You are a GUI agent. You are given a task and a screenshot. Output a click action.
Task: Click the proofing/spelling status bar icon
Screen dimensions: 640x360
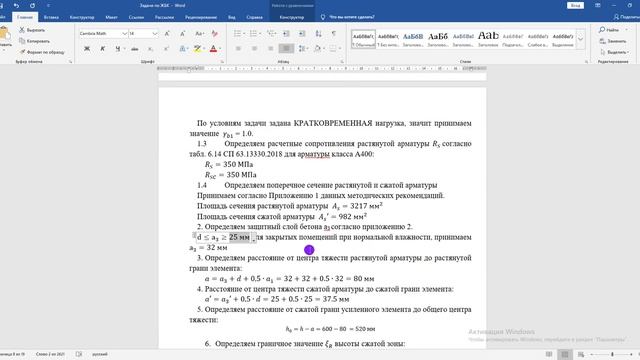click(x=79, y=354)
